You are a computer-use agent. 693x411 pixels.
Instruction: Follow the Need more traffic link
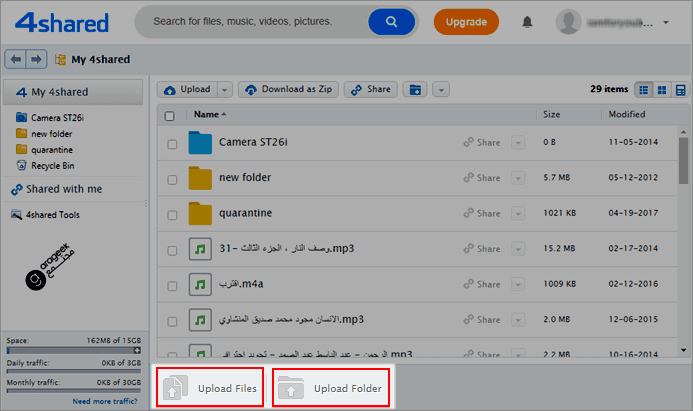pos(105,401)
